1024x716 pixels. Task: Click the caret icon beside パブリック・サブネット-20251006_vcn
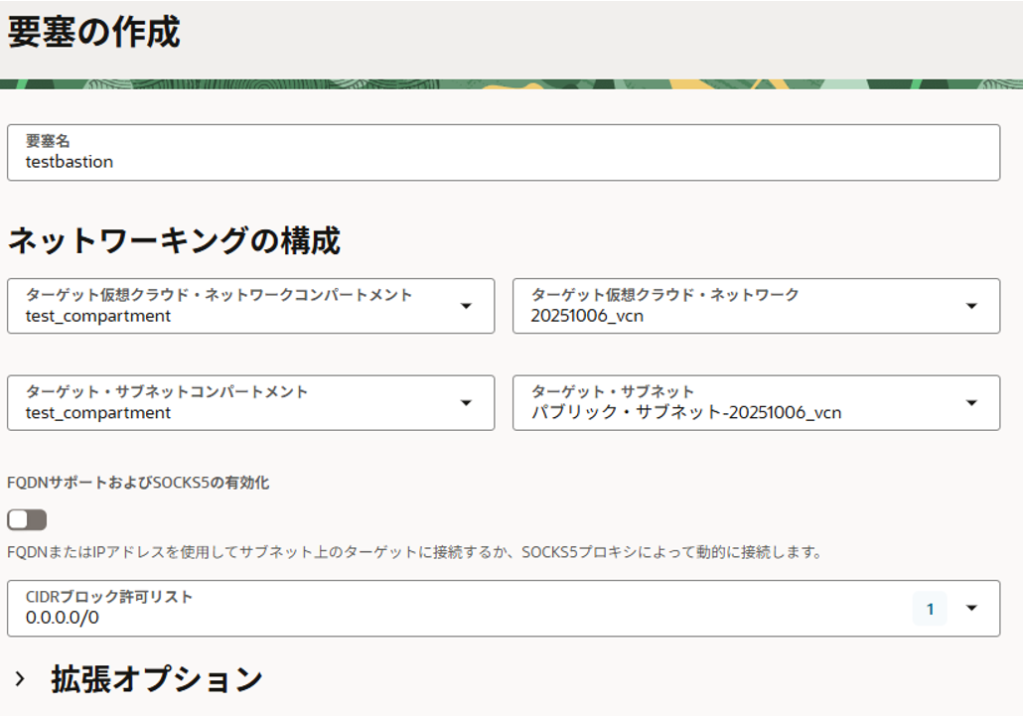point(972,403)
